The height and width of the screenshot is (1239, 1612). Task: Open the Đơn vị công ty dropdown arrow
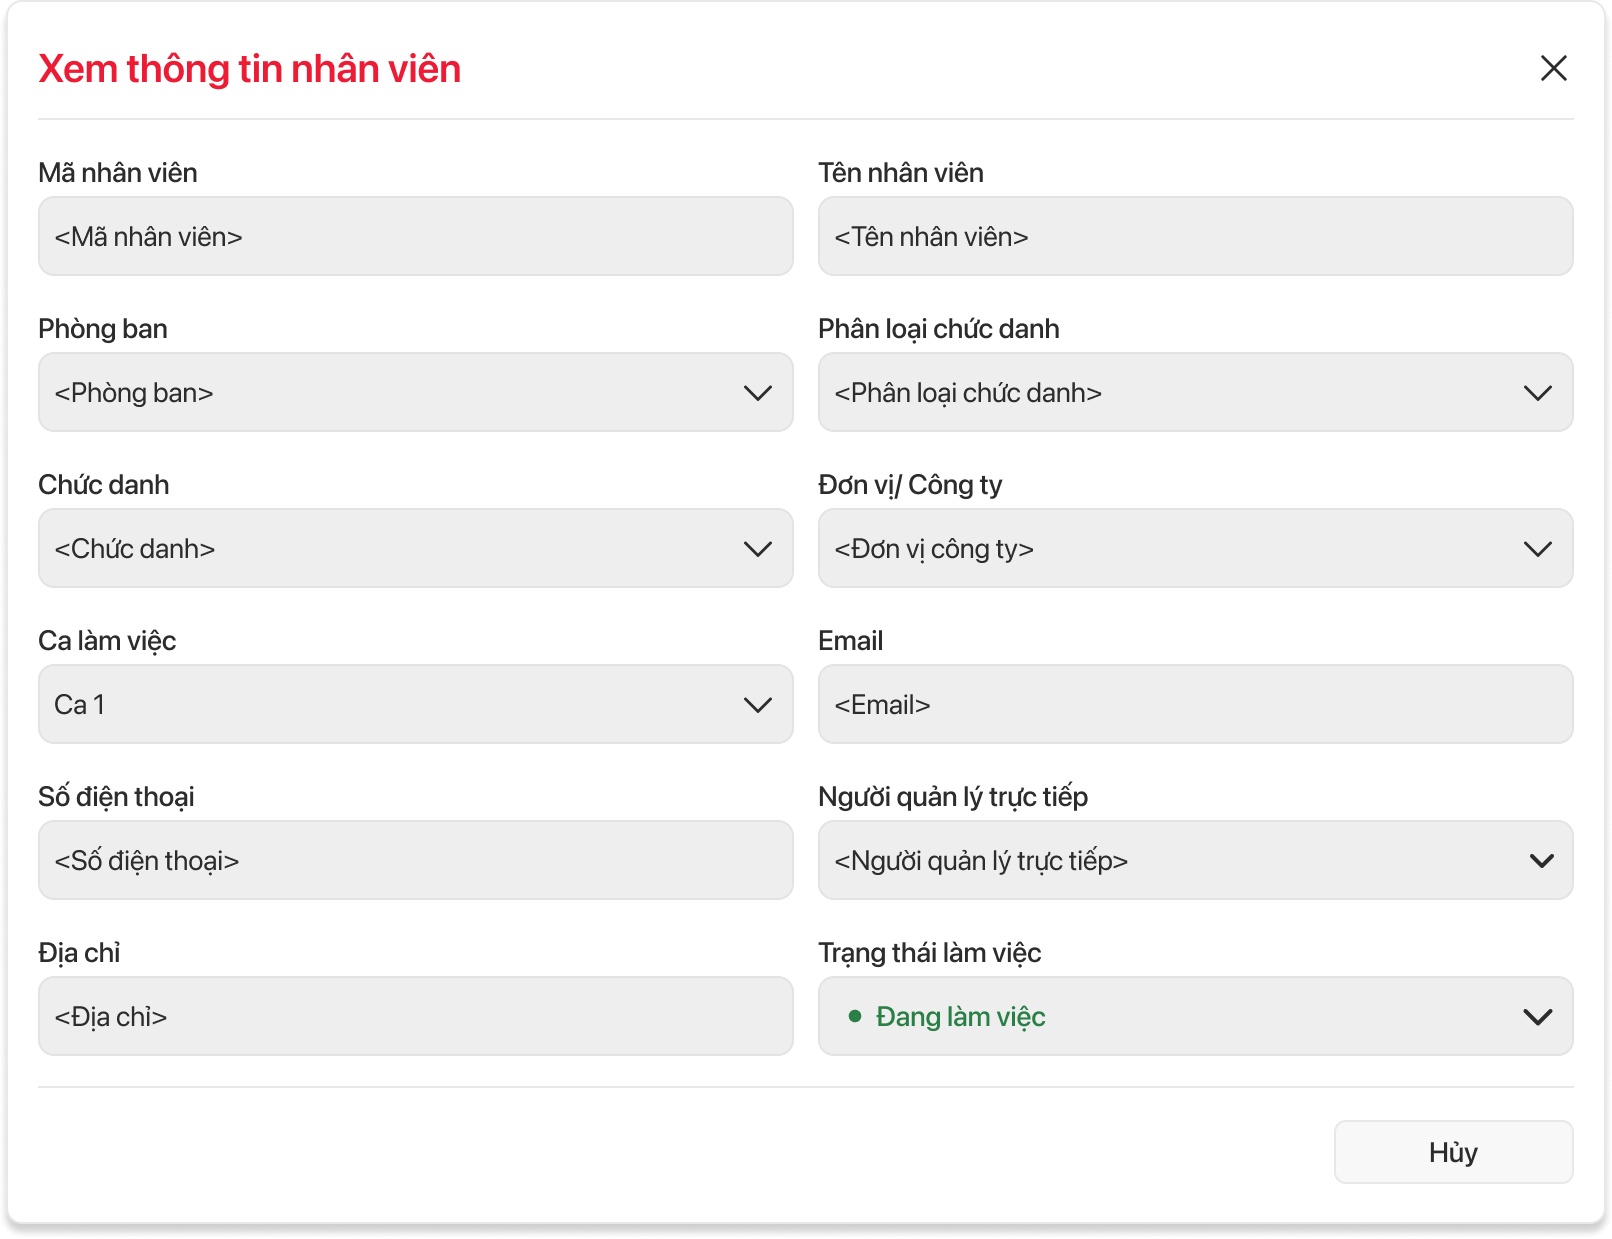tap(1537, 549)
